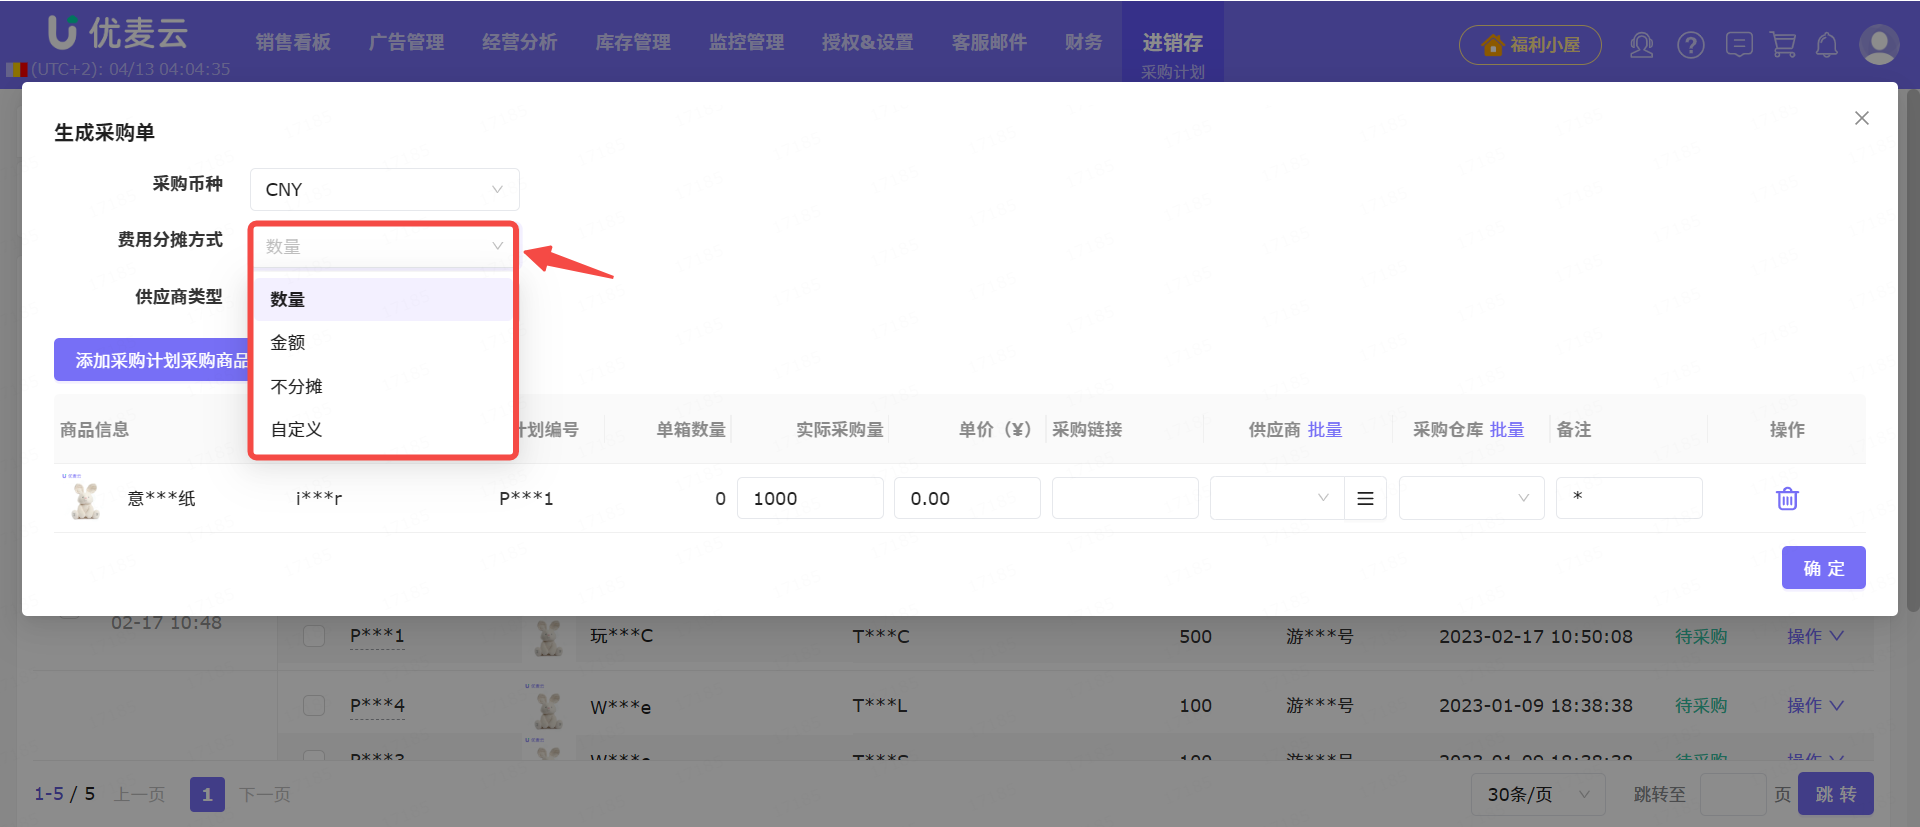
Task: Select 自定义 allocation option
Action: (384, 429)
